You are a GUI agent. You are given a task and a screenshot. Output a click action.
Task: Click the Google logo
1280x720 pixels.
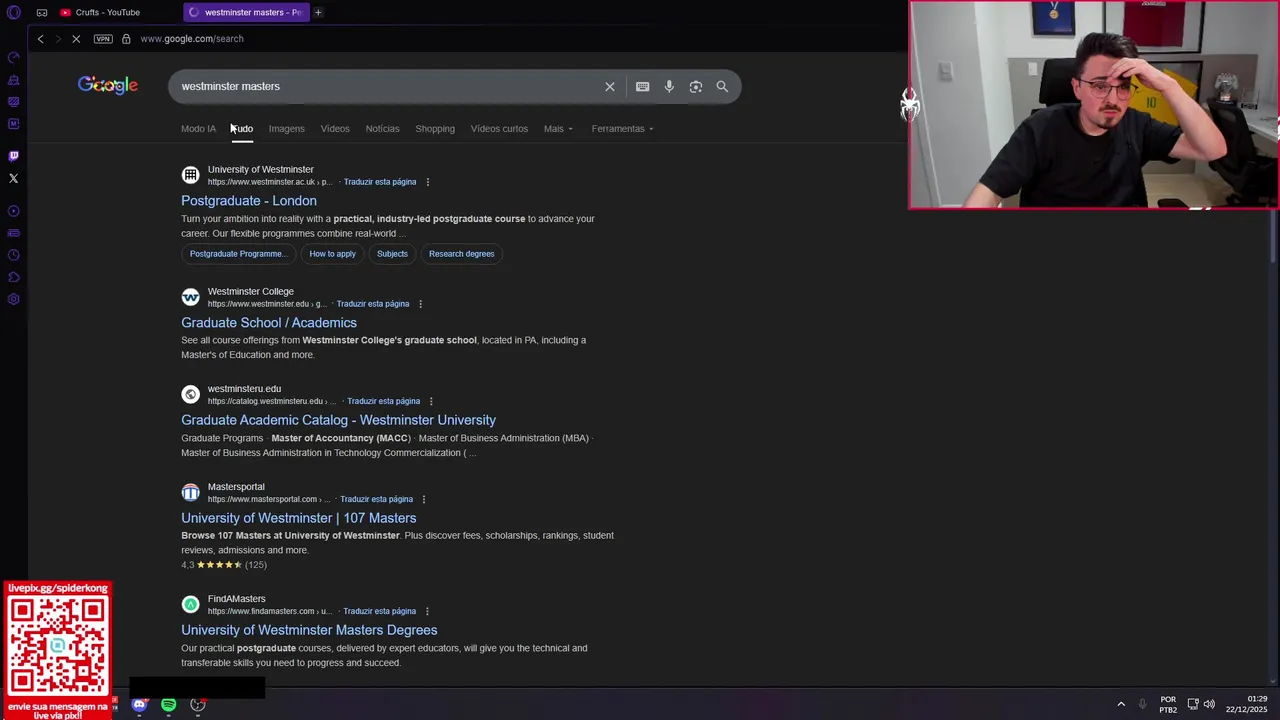108,85
